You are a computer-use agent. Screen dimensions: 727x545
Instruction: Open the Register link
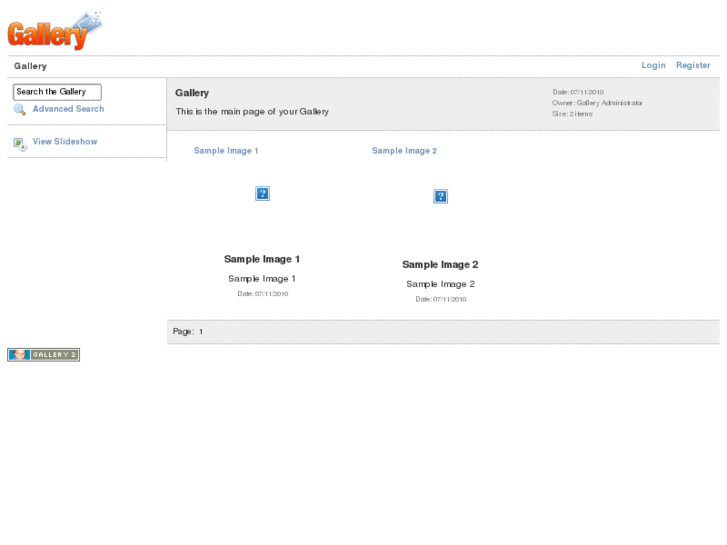coord(693,65)
